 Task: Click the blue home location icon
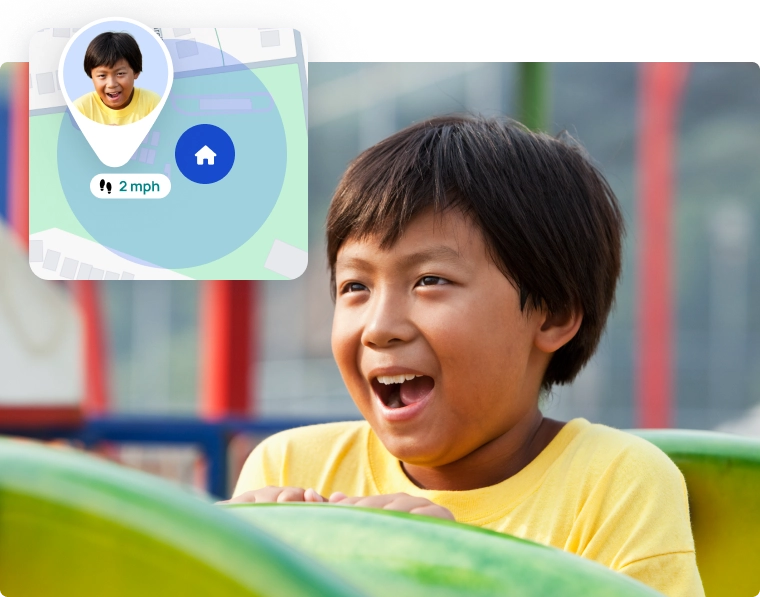[205, 154]
